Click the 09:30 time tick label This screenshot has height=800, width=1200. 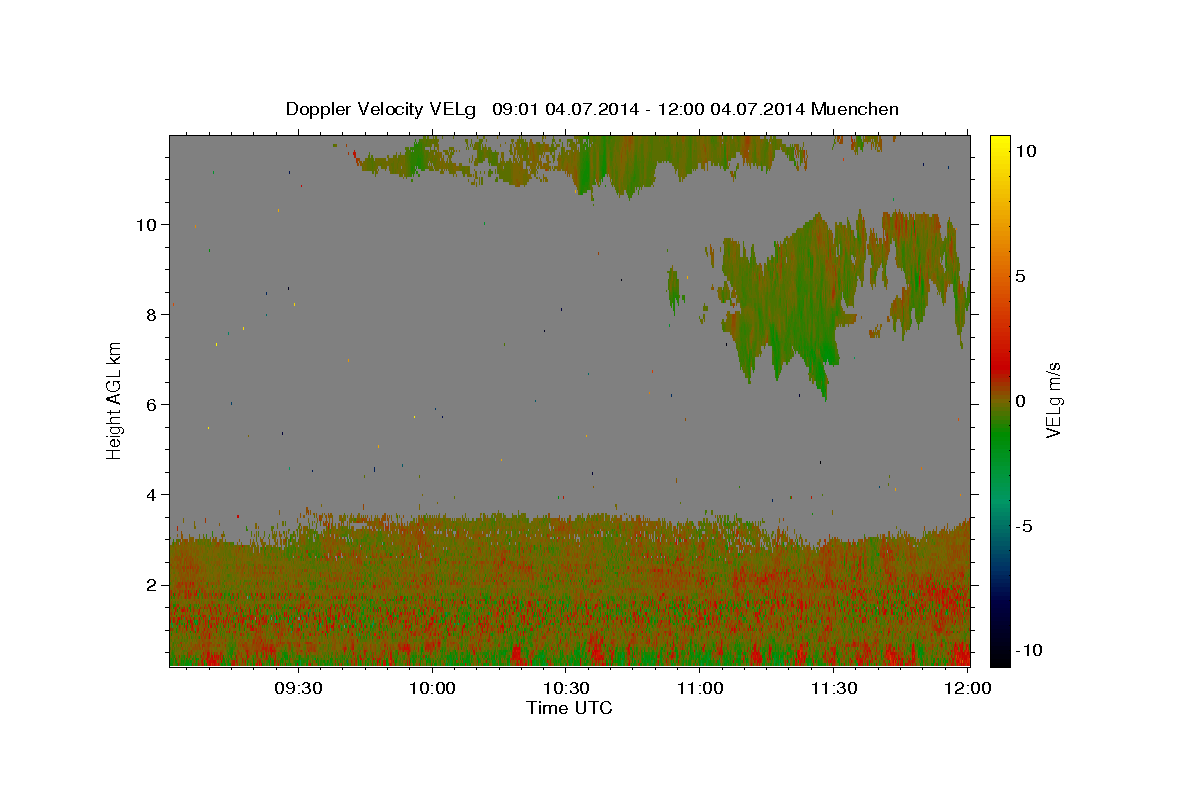coord(298,688)
